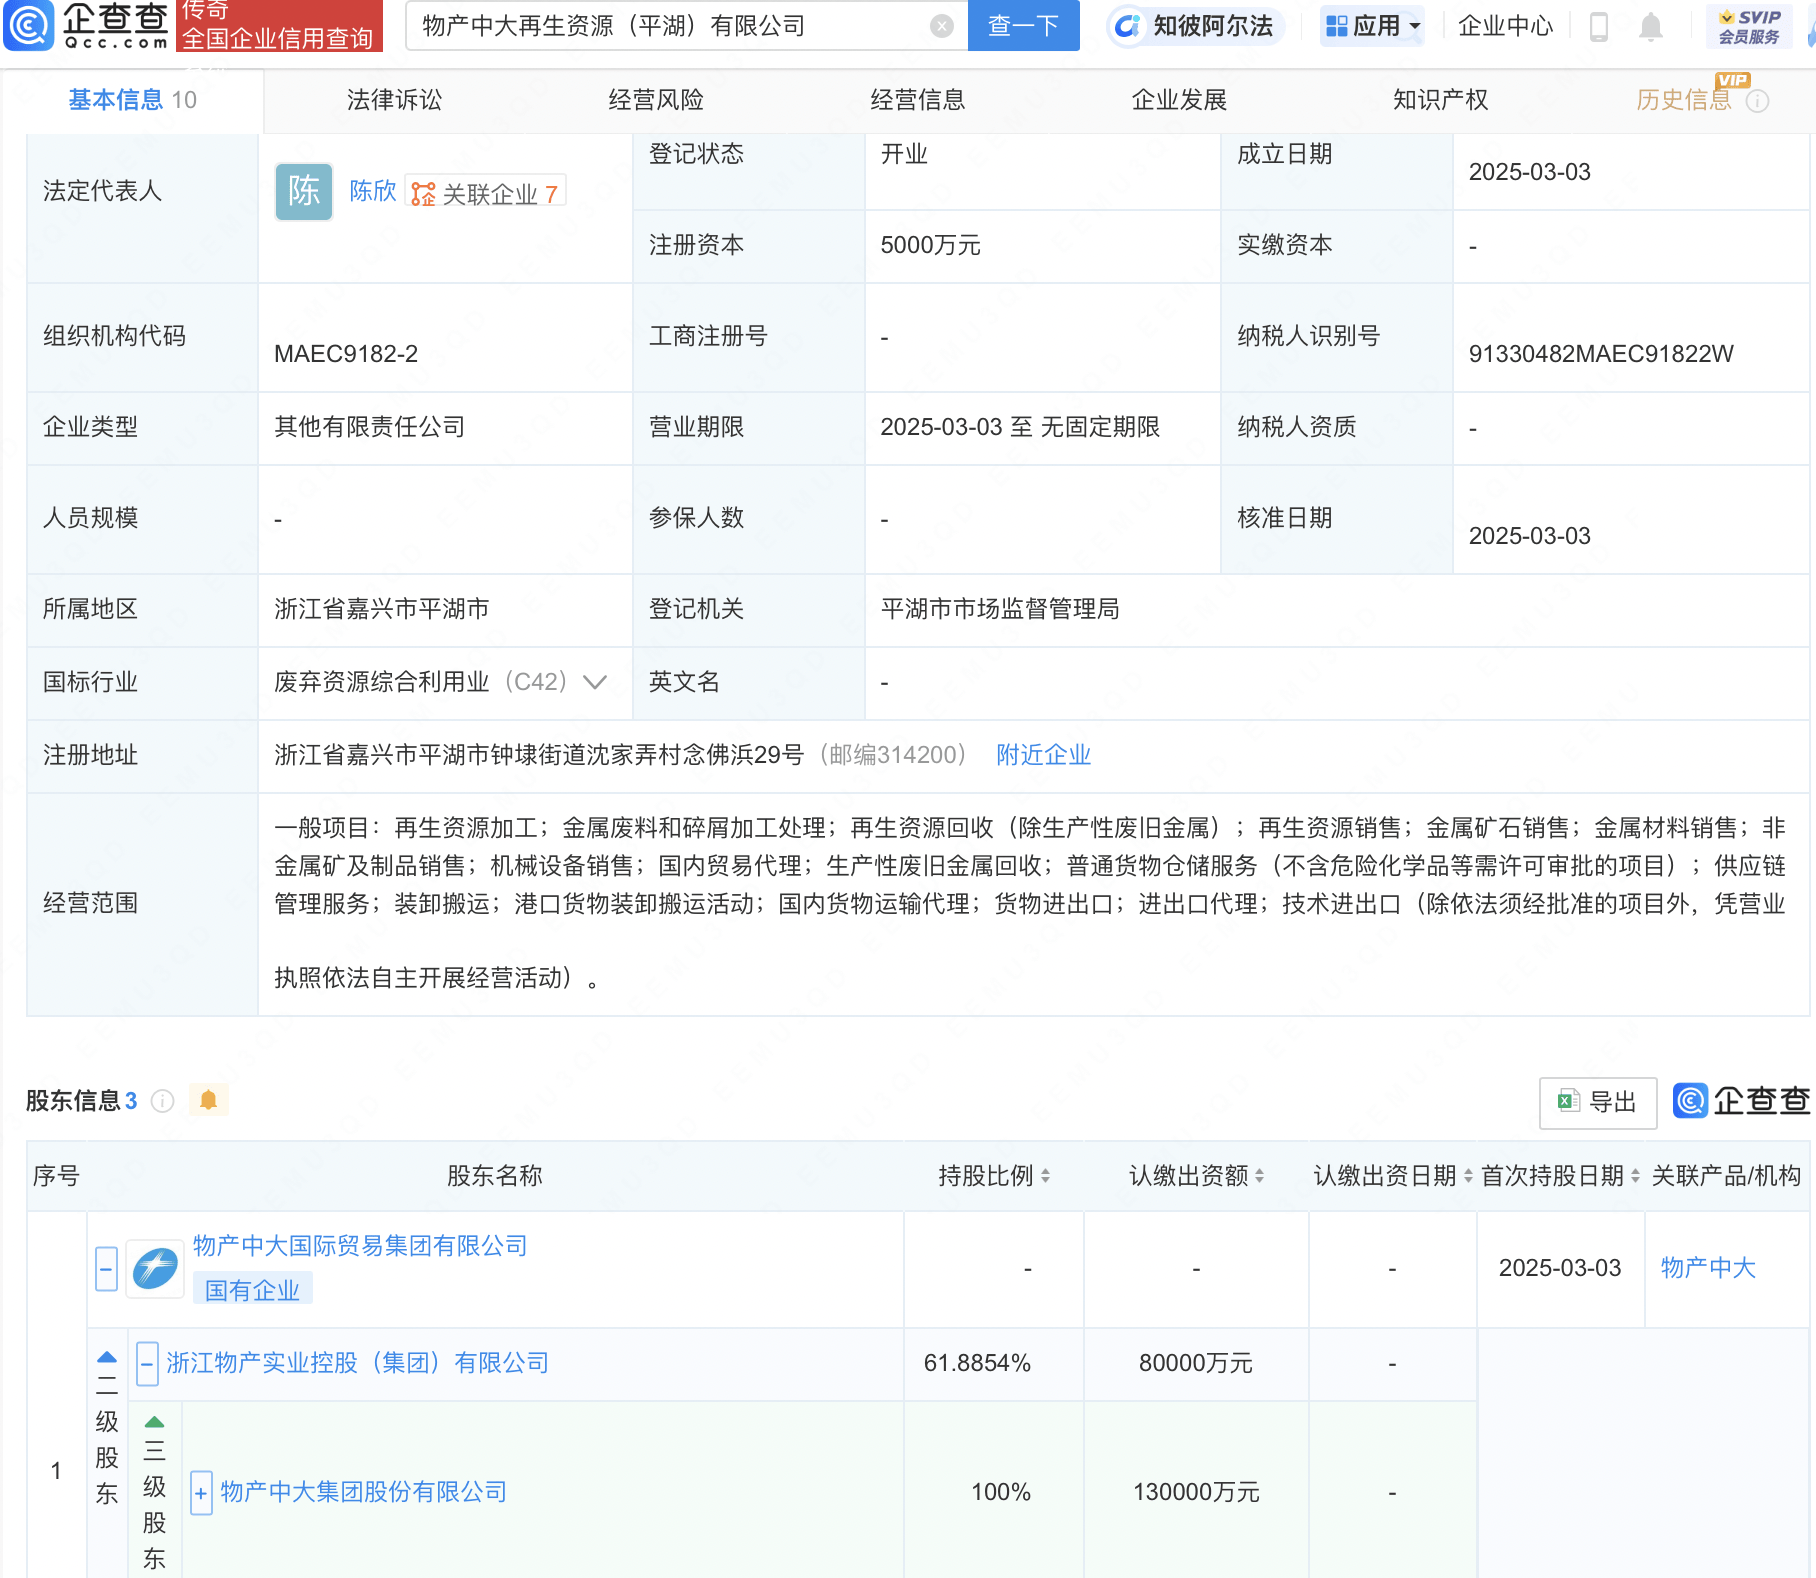Open the 历史信息 VIP tab

1684,100
